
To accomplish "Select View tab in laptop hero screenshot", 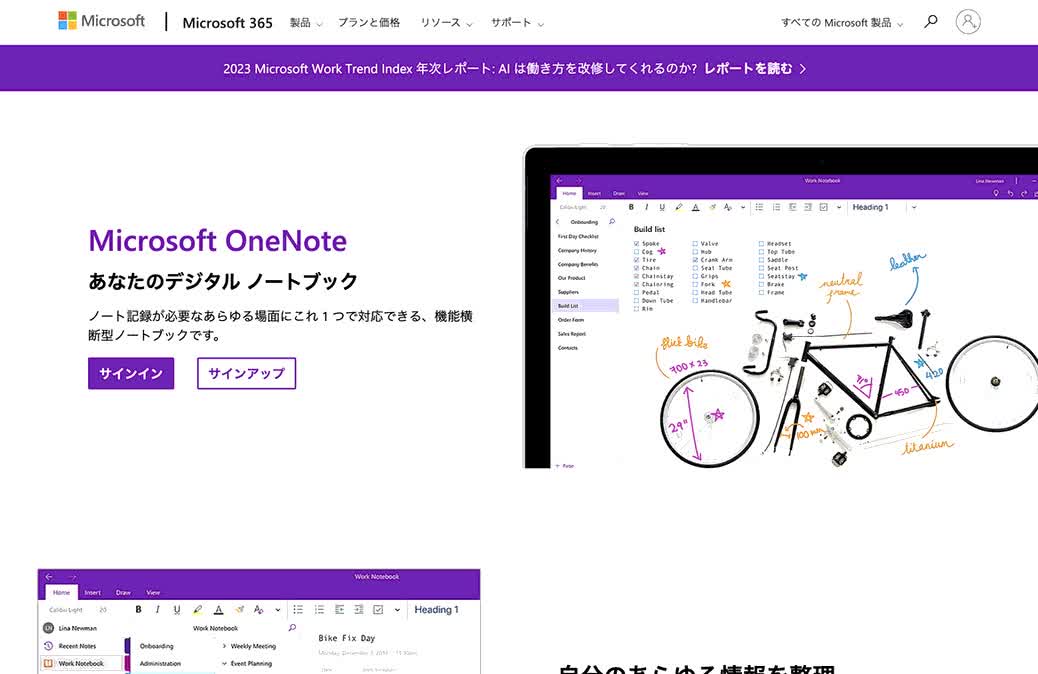I will (x=643, y=193).
